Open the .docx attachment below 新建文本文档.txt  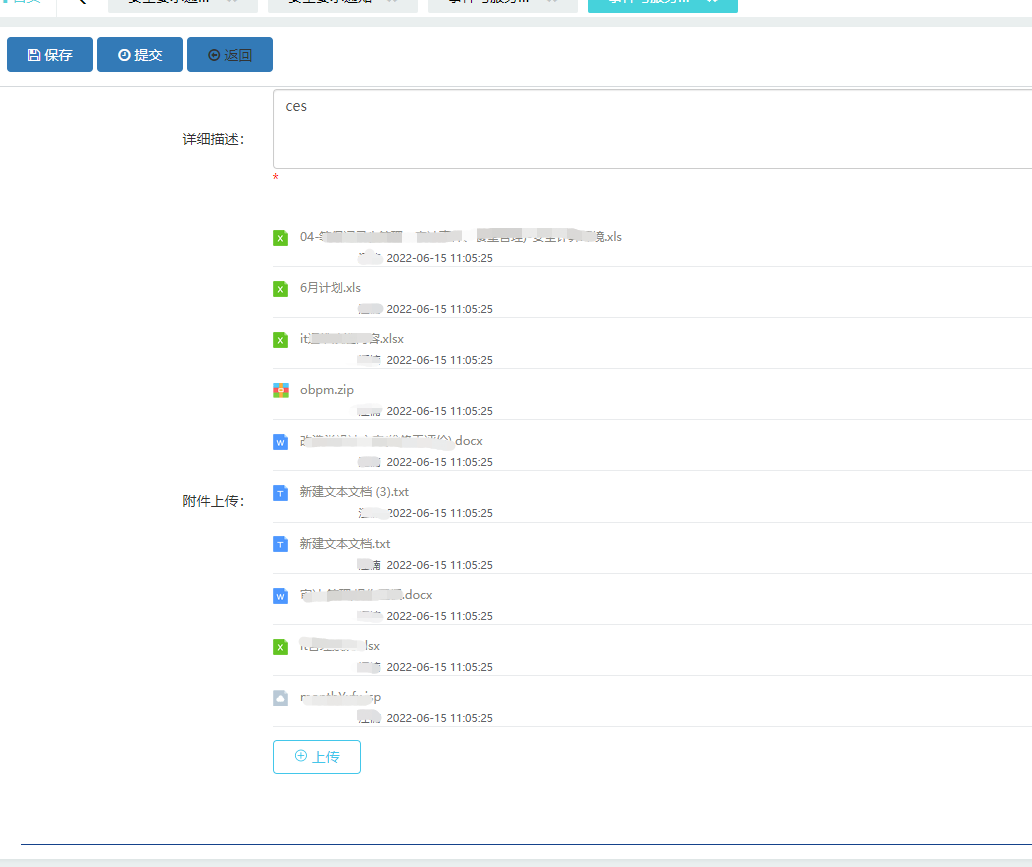(366, 594)
